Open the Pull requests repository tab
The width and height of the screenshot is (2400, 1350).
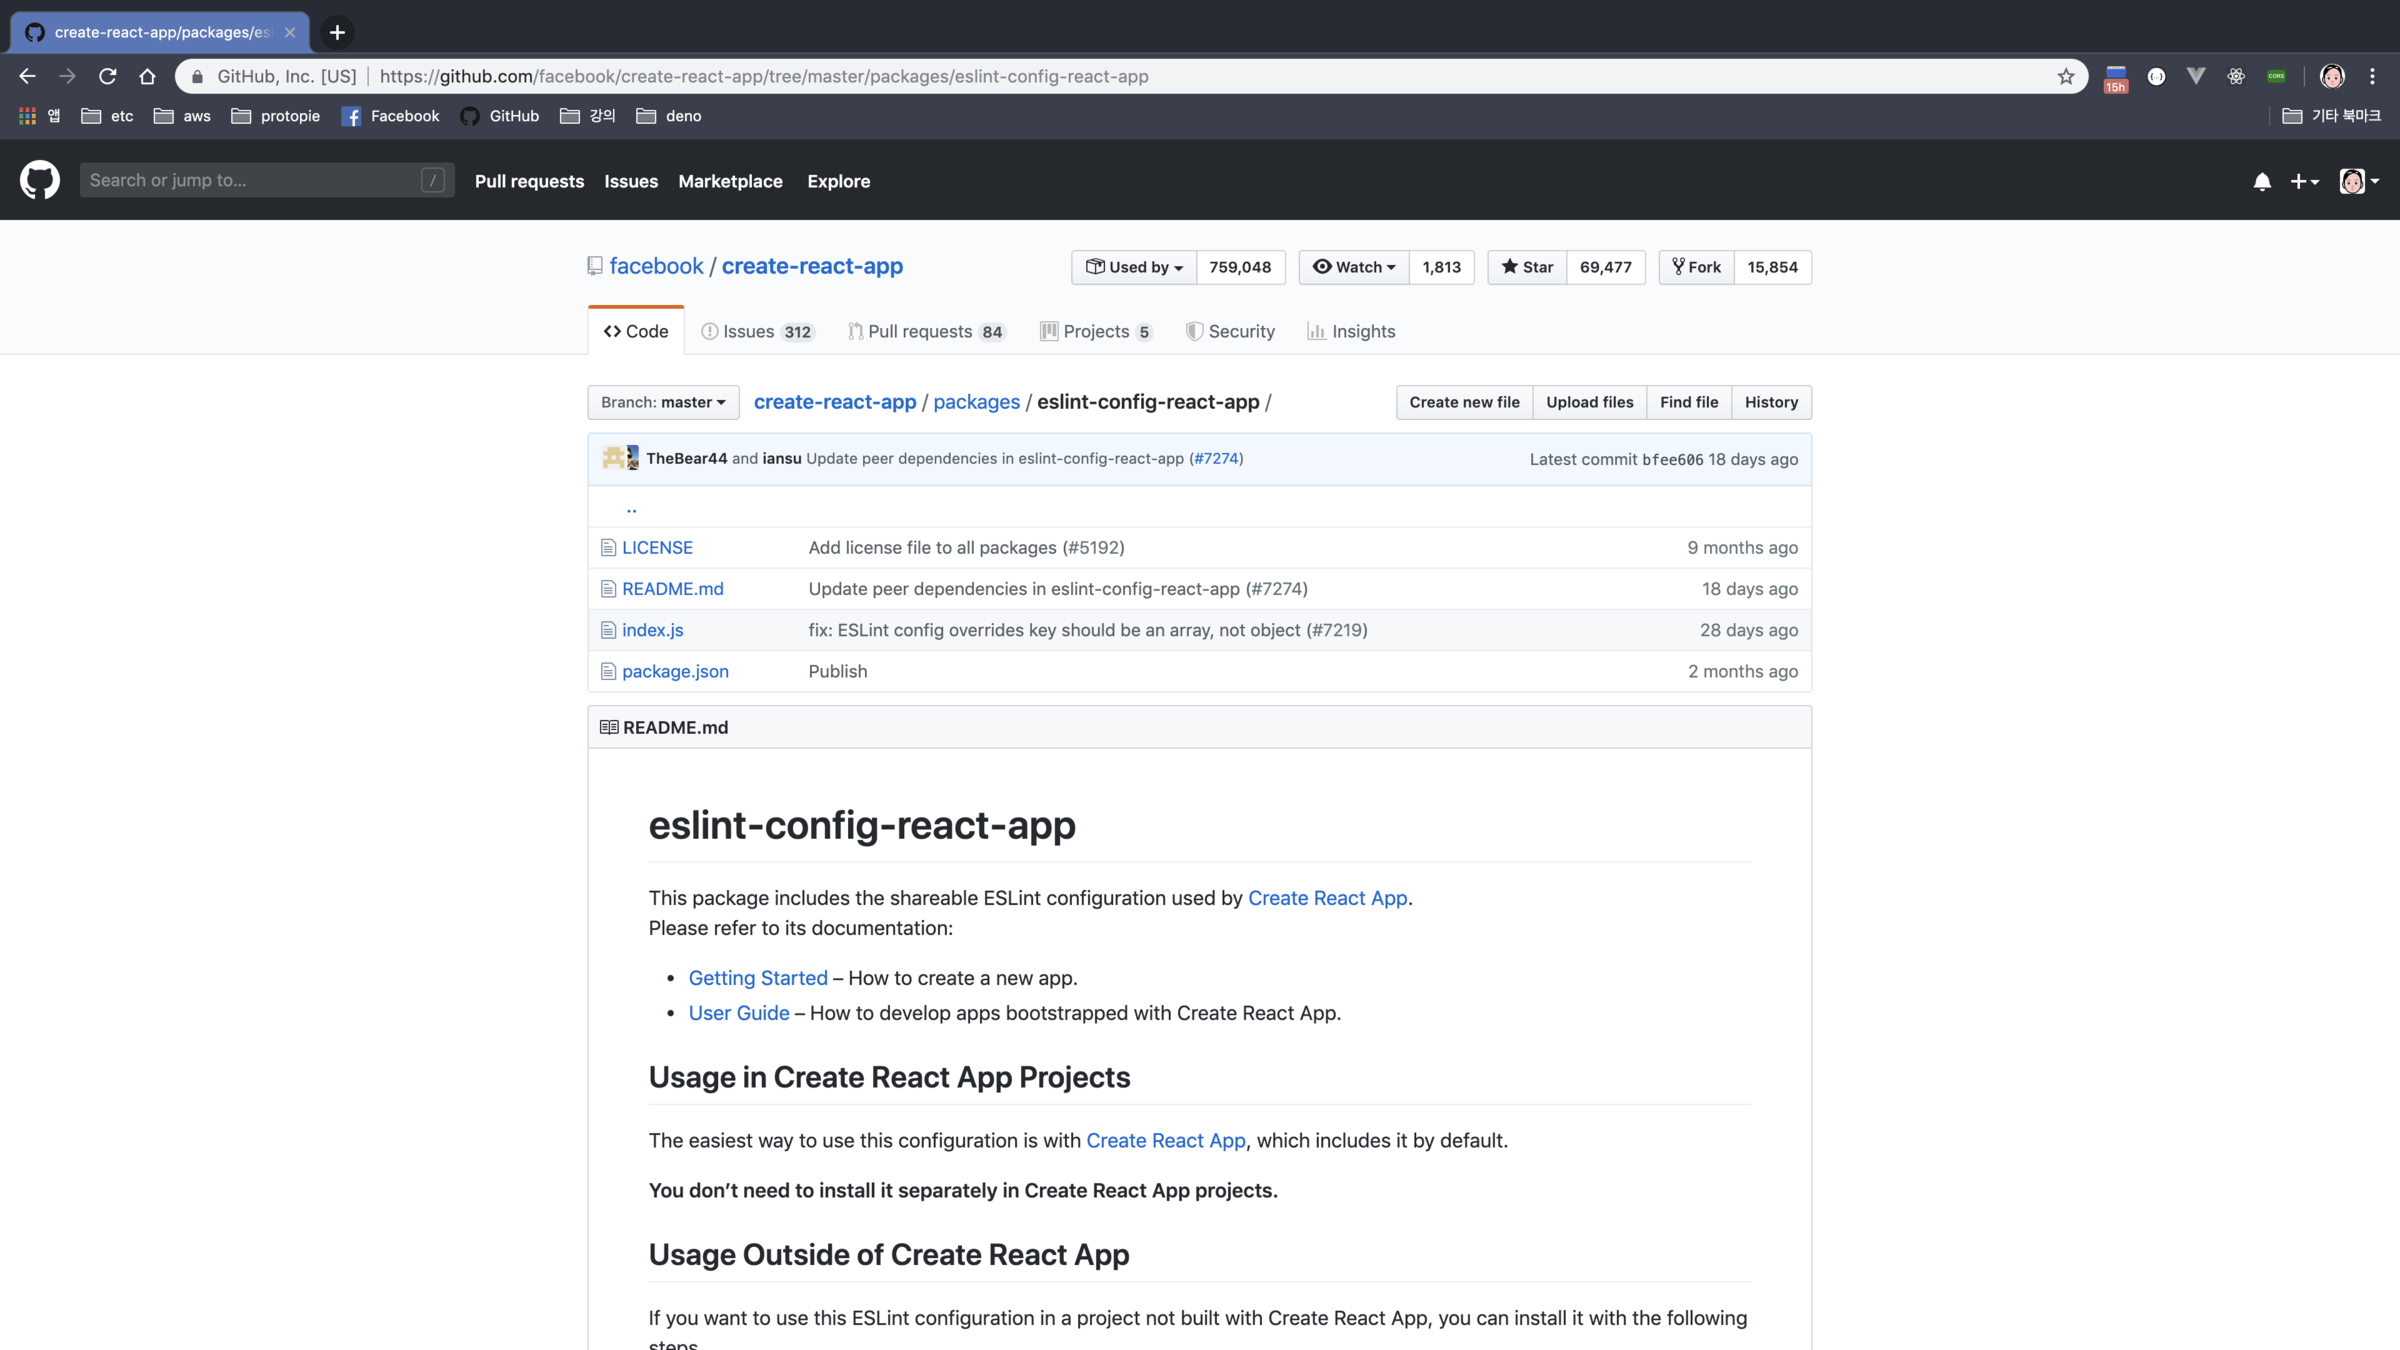[925, 331]
